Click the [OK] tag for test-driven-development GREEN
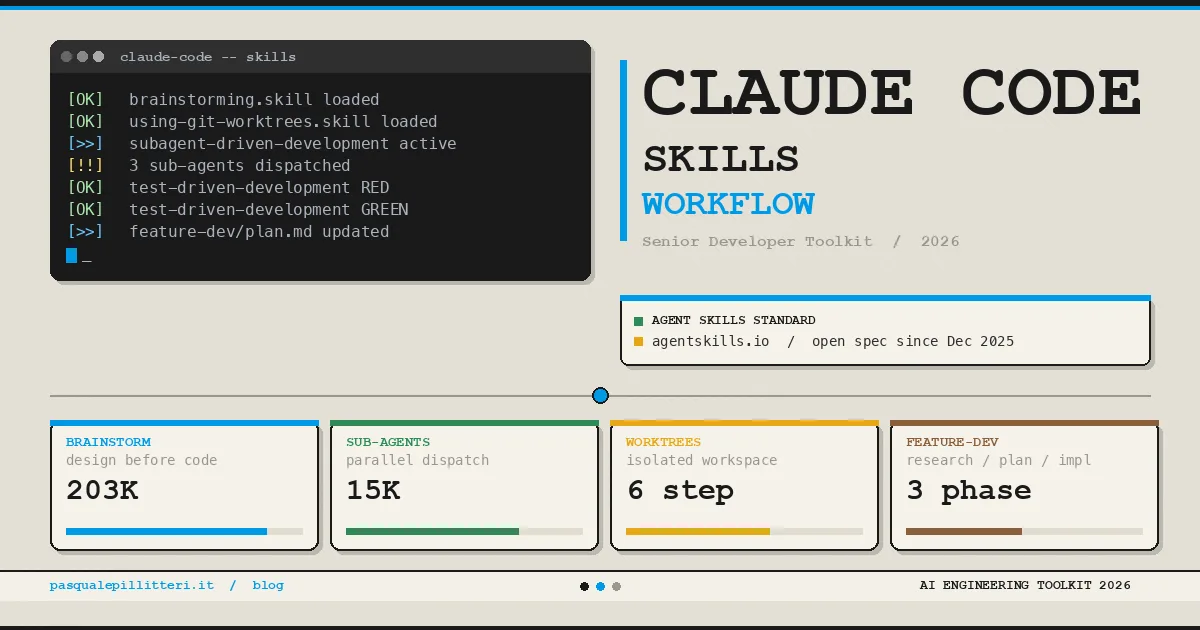Image resolution: width=1200 pixels, height=630 pixels. (85, 210)
